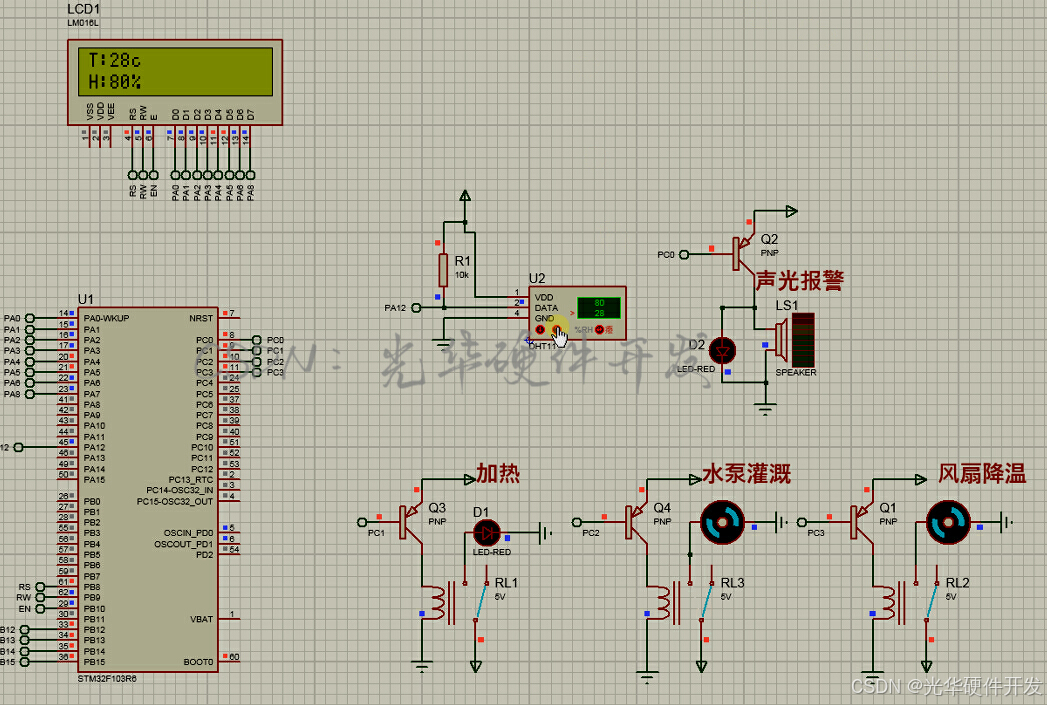Click the T:28c line on the LCD
Viewport: 1047px width, 705px height.
(114, 61)
